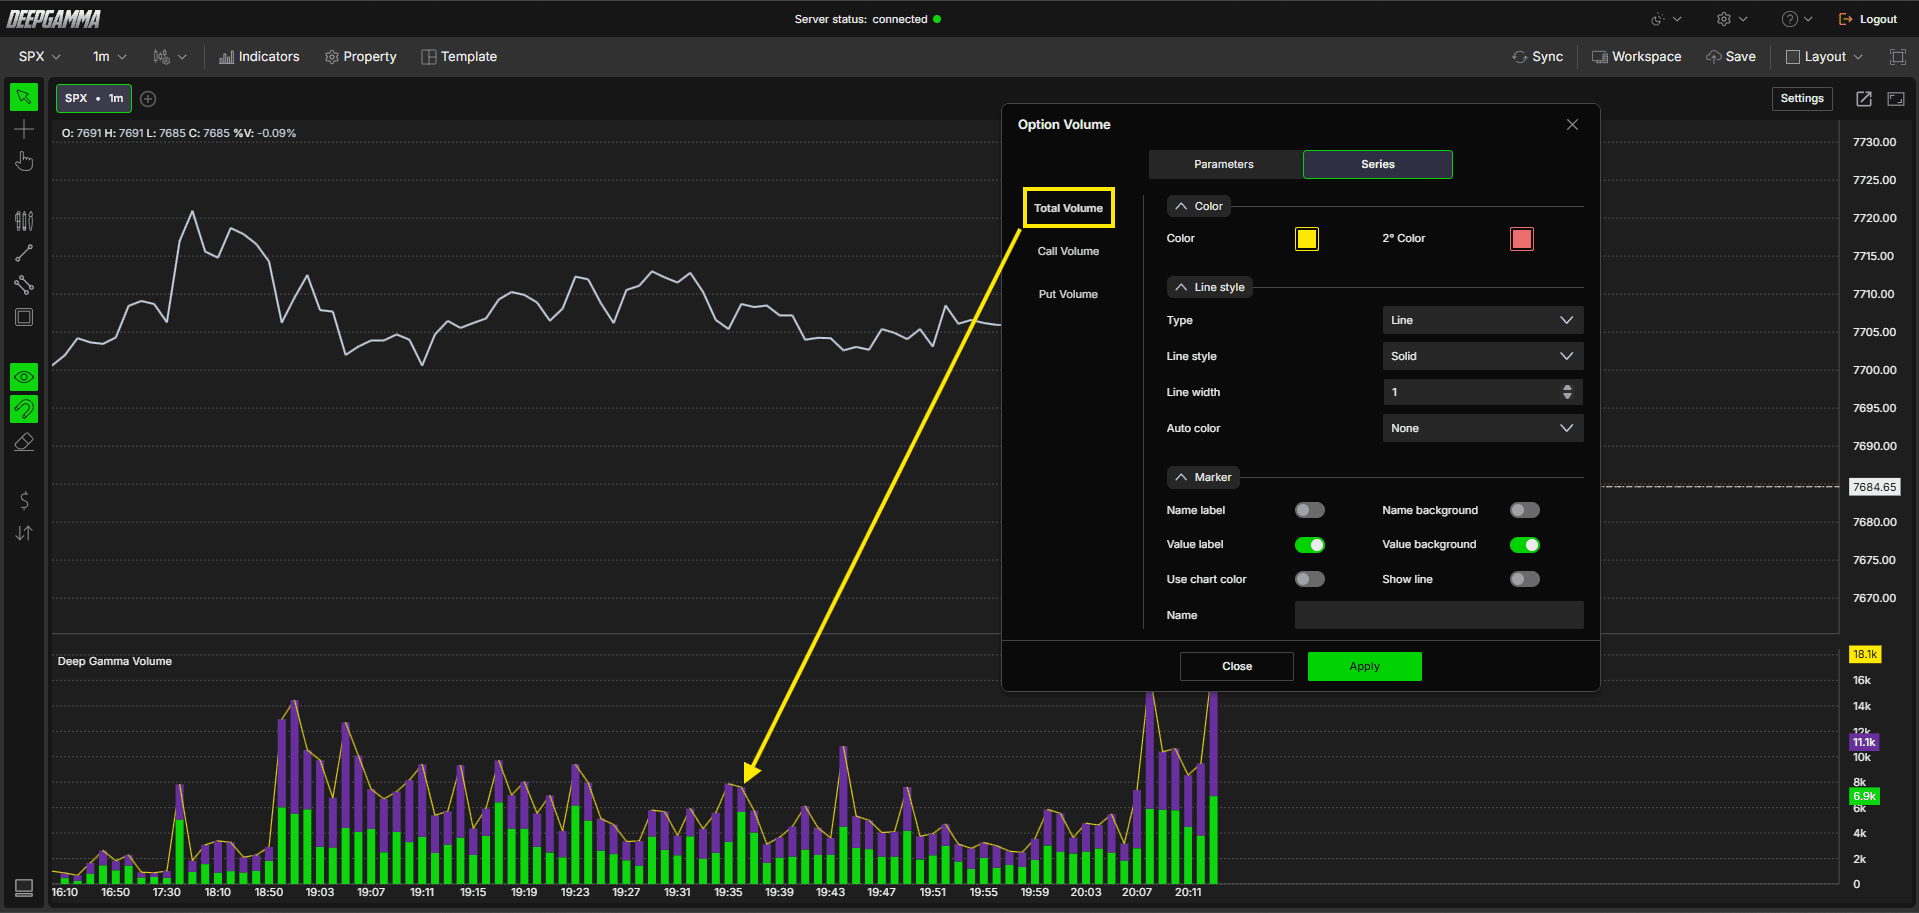Click the magnet snap tool
The width and height of the screenshot is (1919, 913).
coord(24,409)
